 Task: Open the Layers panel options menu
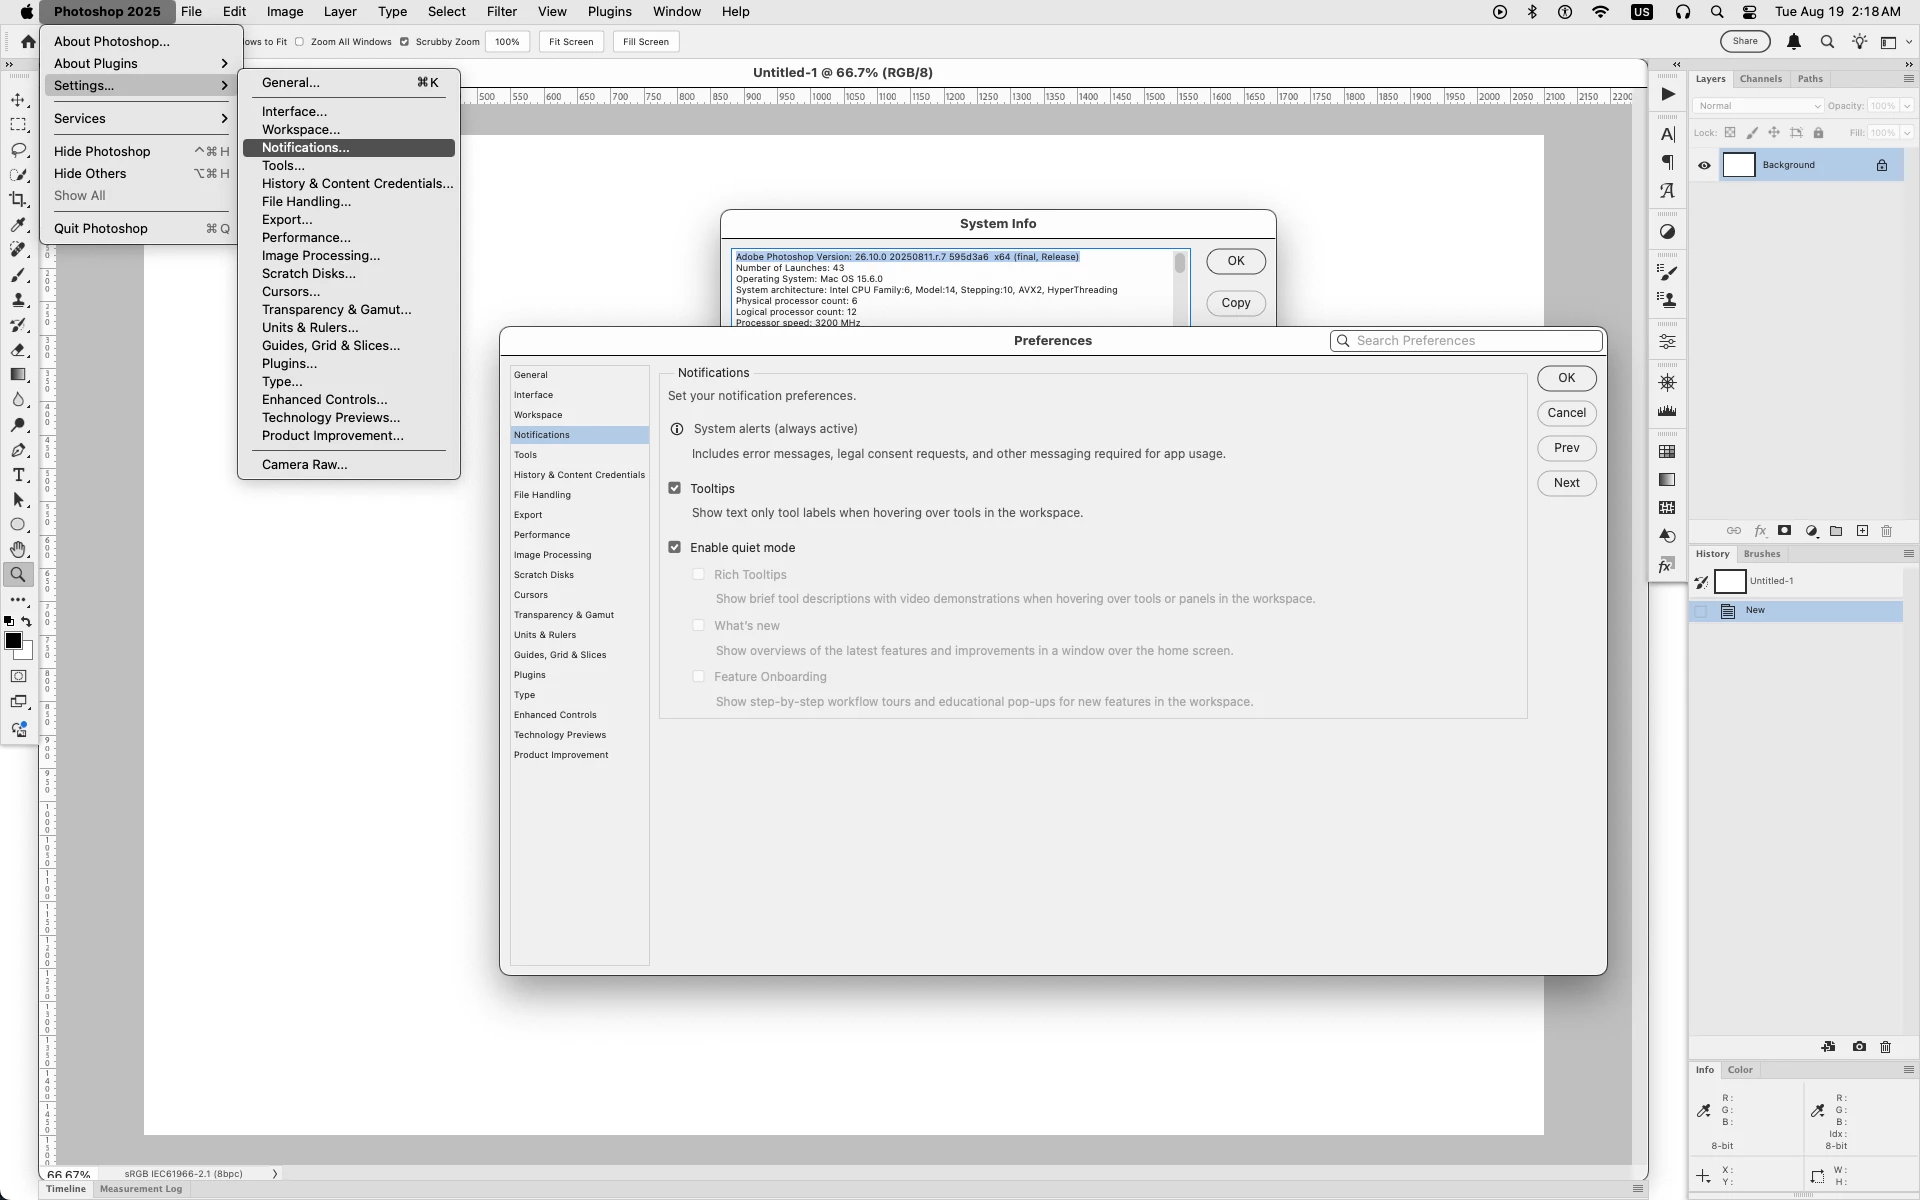pos(1908,79)
